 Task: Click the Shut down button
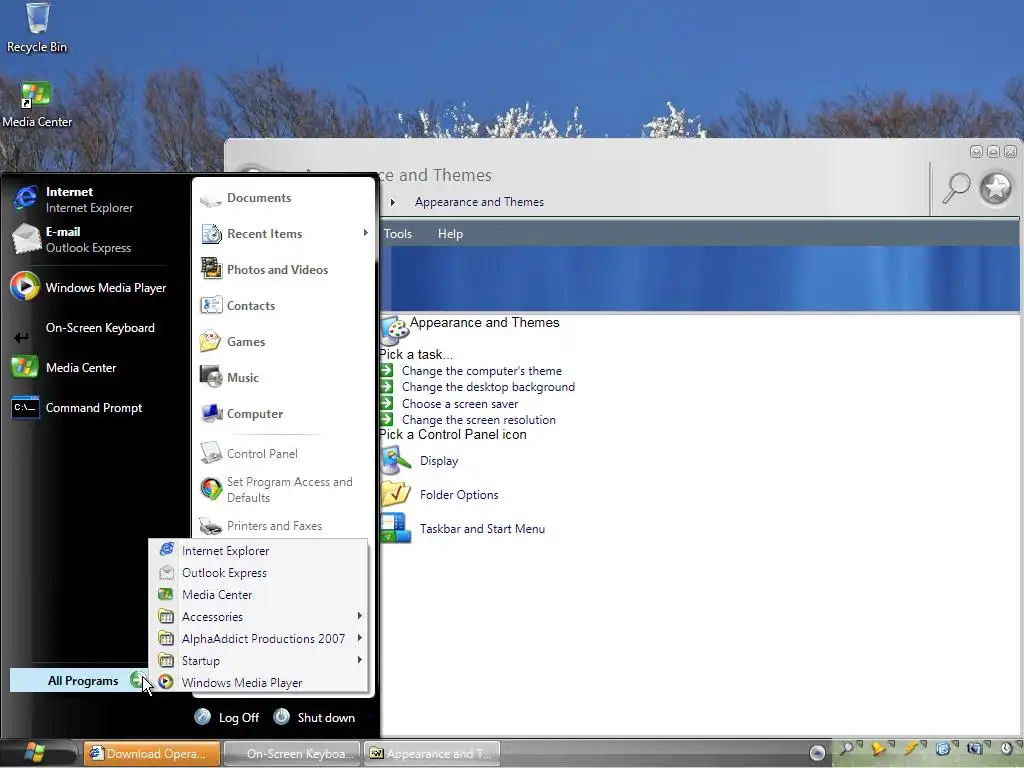pos(314,718)
